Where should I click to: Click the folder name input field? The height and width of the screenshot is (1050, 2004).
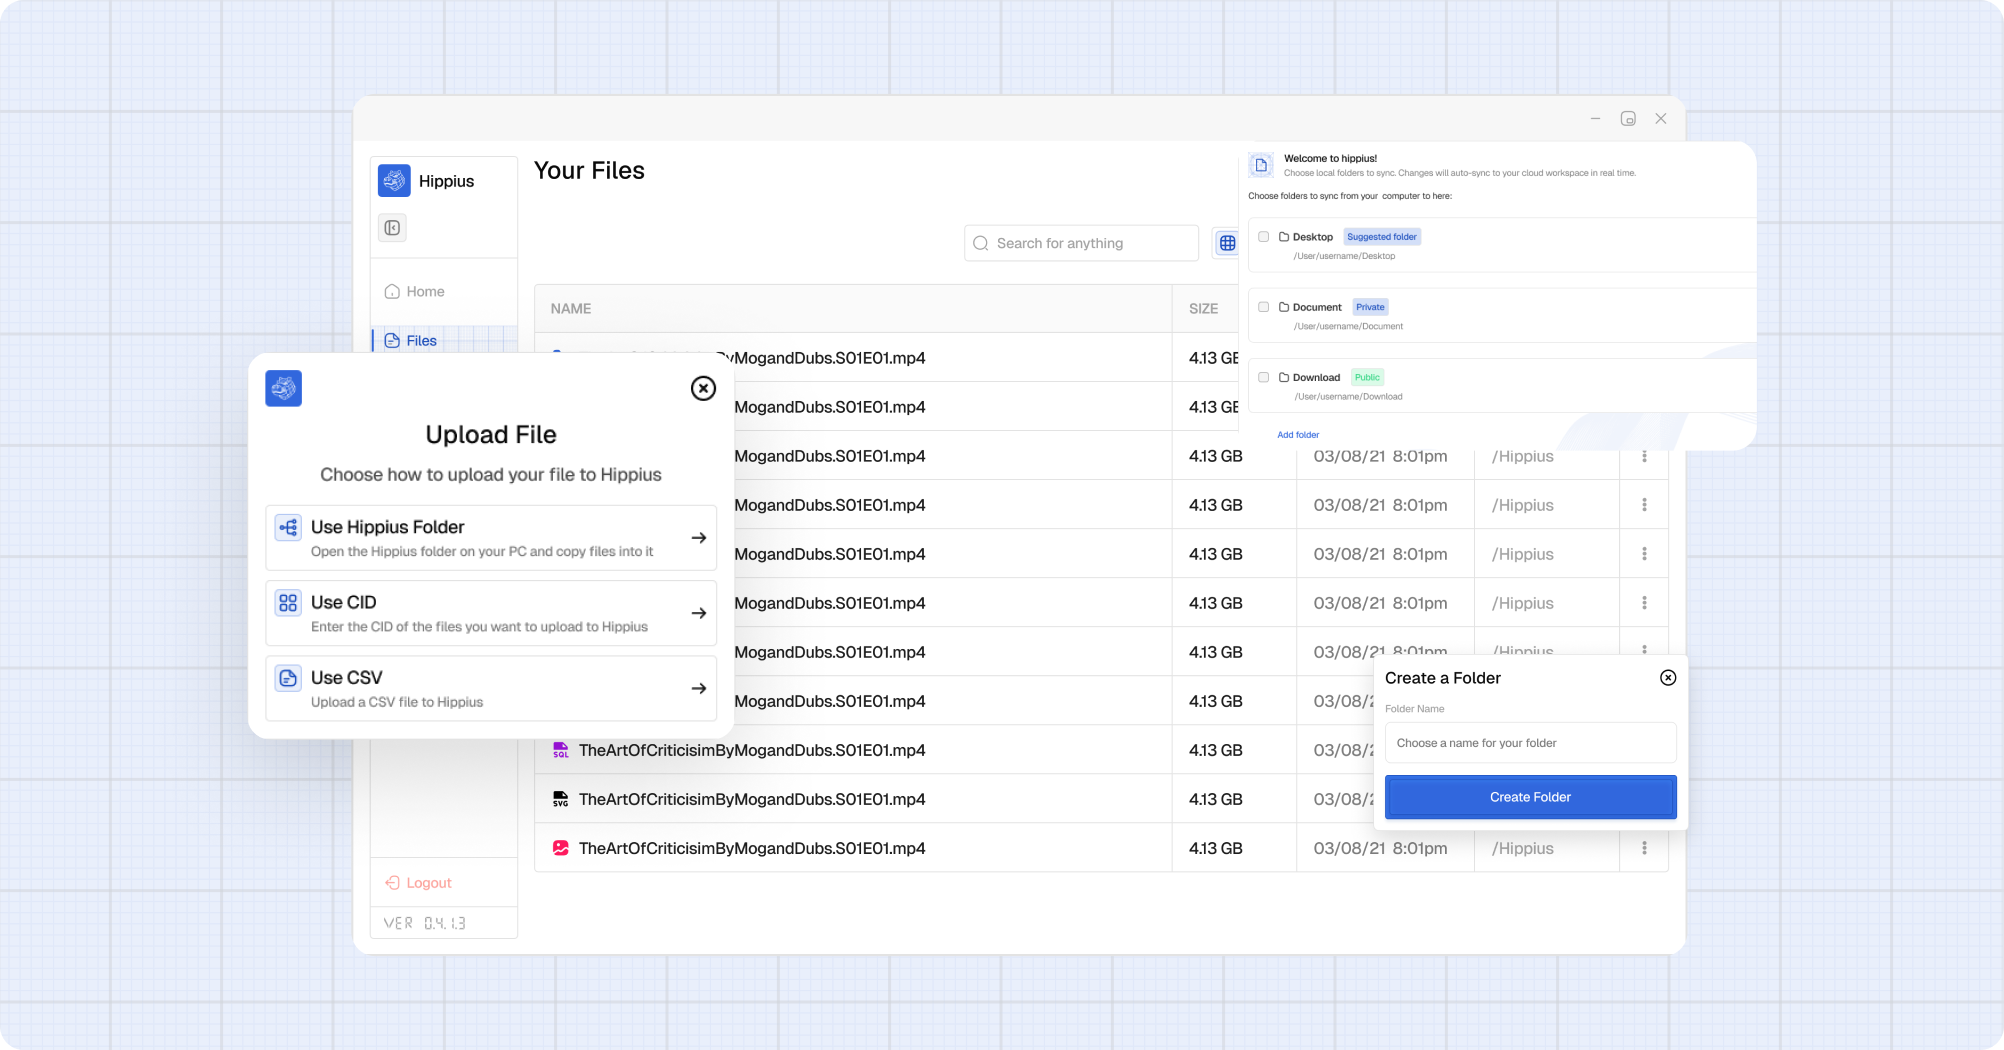coord(1530,743)
